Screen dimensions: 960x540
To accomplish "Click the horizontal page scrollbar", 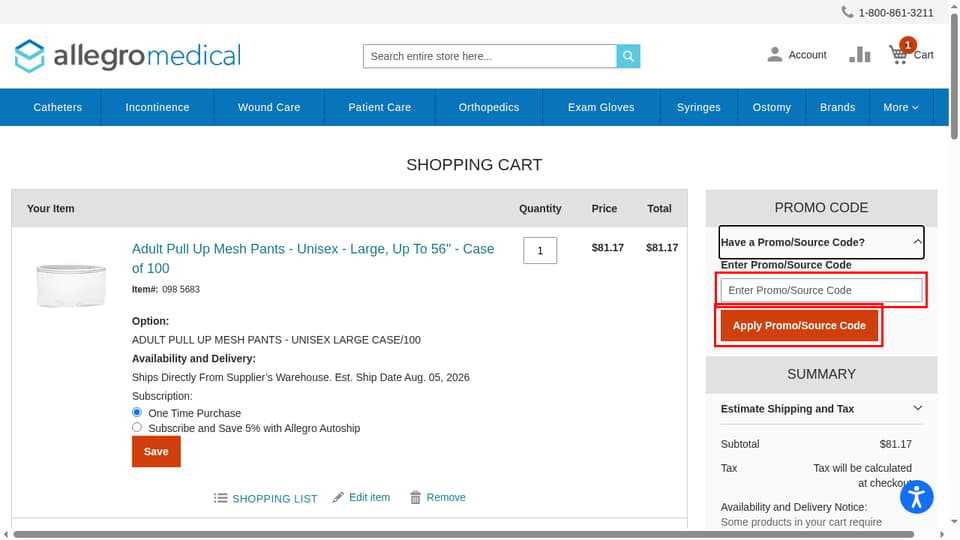I will pyautogui.click(x=463, y=534).
